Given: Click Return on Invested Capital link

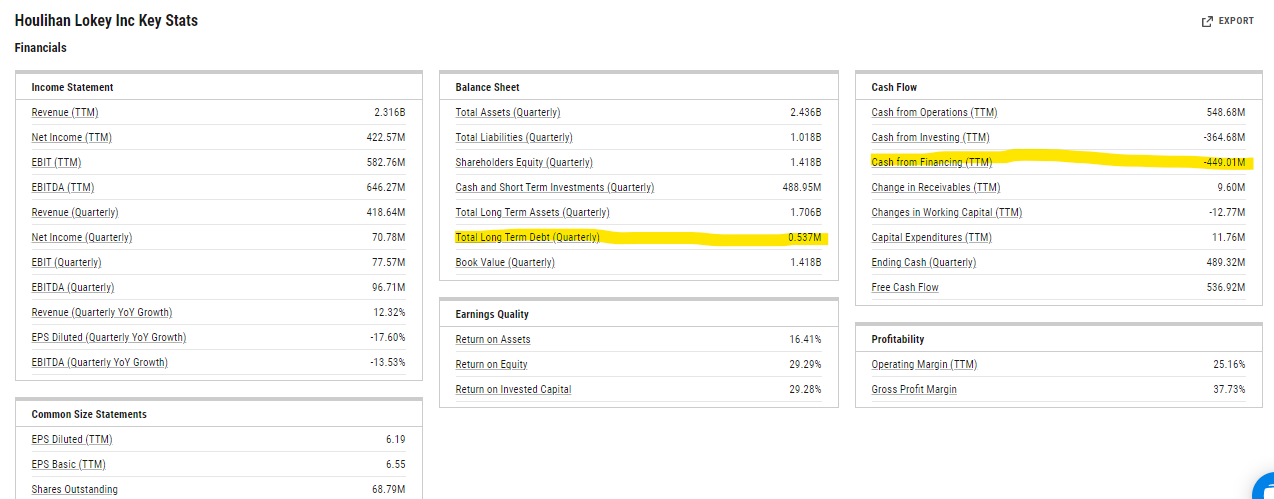Looking at the screenshot, I should [x=513, y=389].
